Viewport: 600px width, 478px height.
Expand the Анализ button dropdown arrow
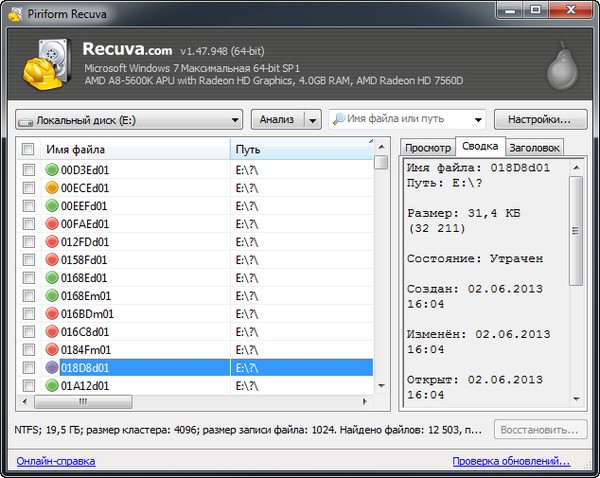312,120
